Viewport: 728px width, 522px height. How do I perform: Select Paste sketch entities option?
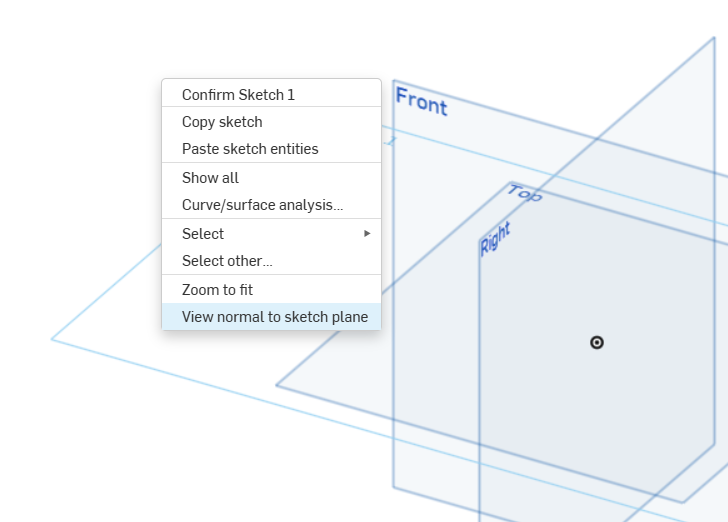[250, 149]
